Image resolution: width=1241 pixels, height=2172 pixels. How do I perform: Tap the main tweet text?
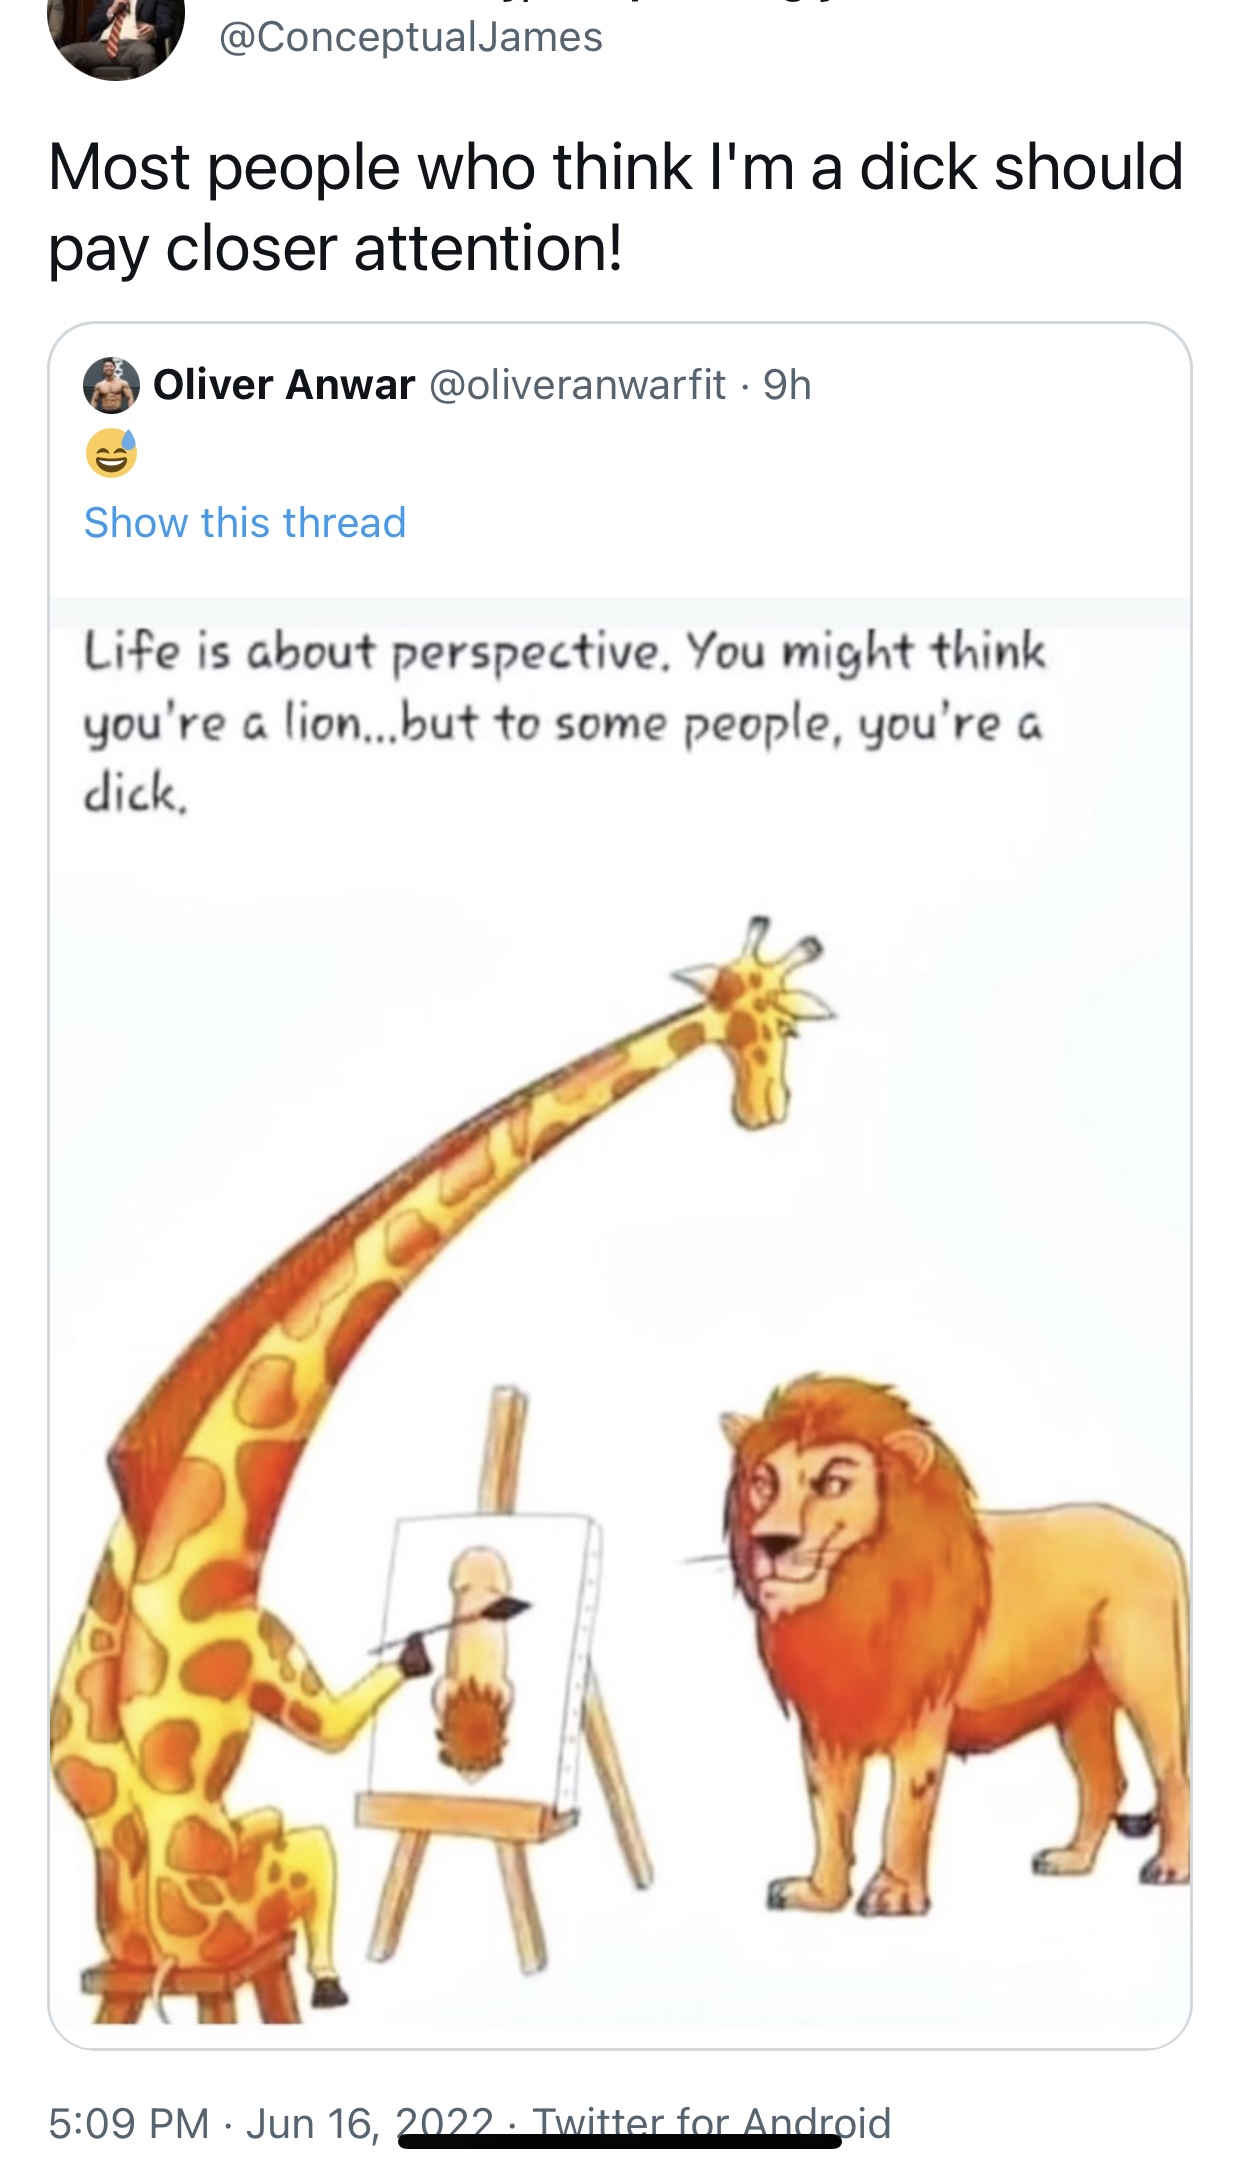(x=616, y=207)
